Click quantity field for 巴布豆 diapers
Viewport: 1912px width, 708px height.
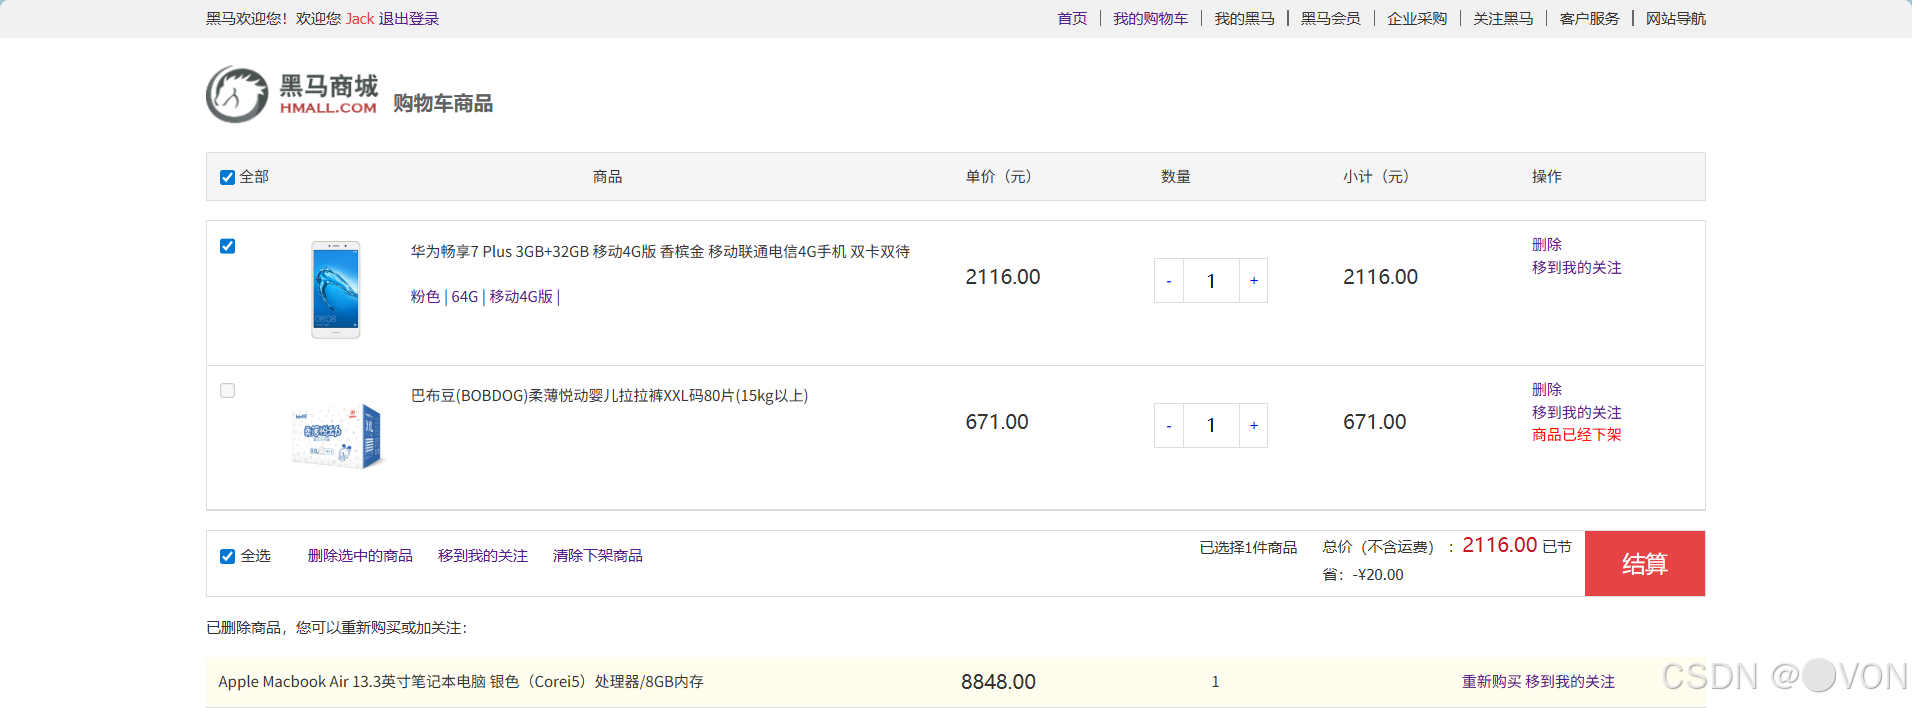(x=1211, y=426)
